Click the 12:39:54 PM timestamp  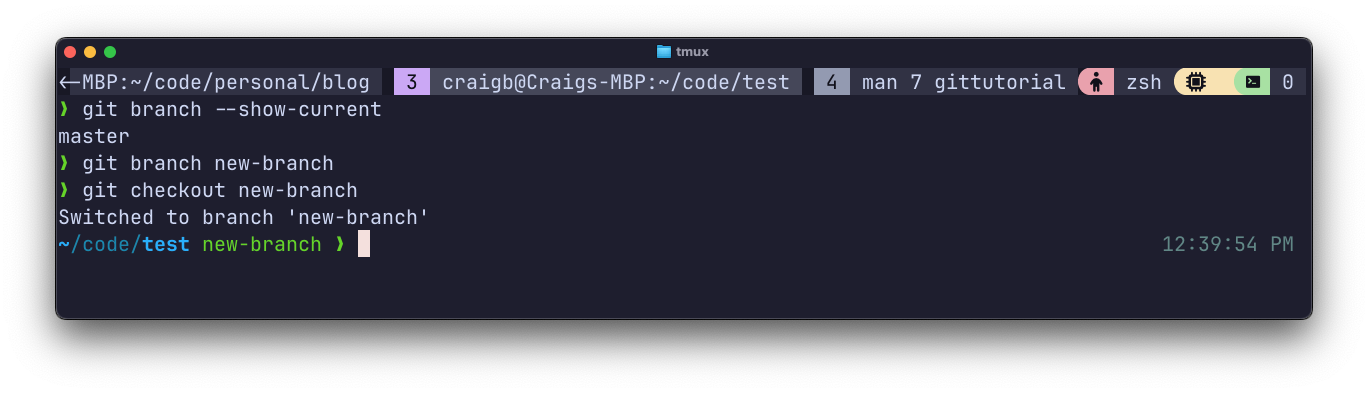[x=1228, y=244]
